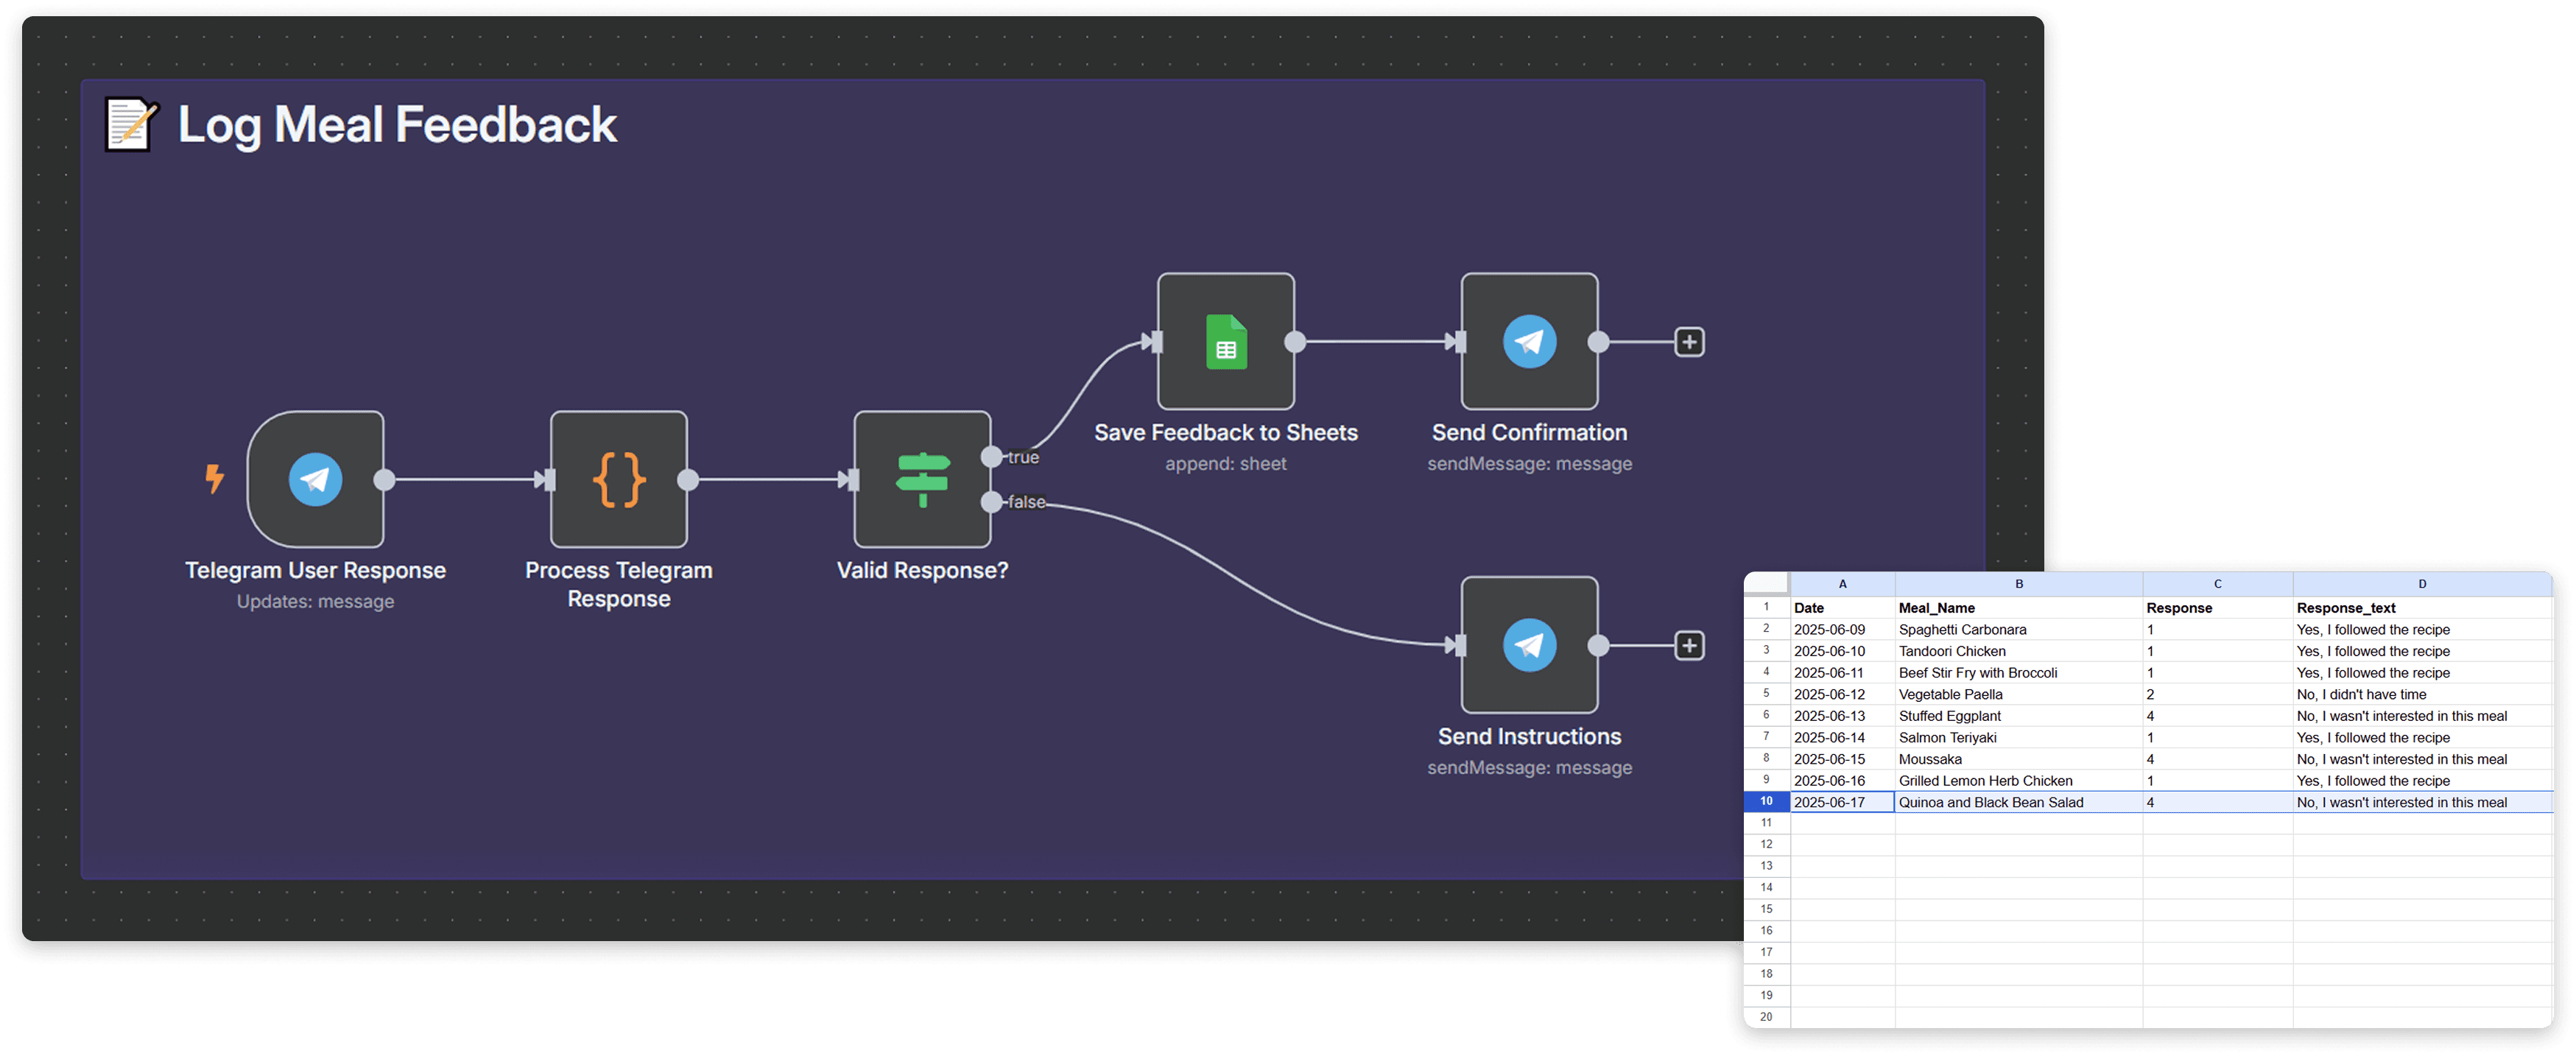Add node after Send Confirmation with plus
The image size is (2576, 1056).
click(x=1689, y=342)
